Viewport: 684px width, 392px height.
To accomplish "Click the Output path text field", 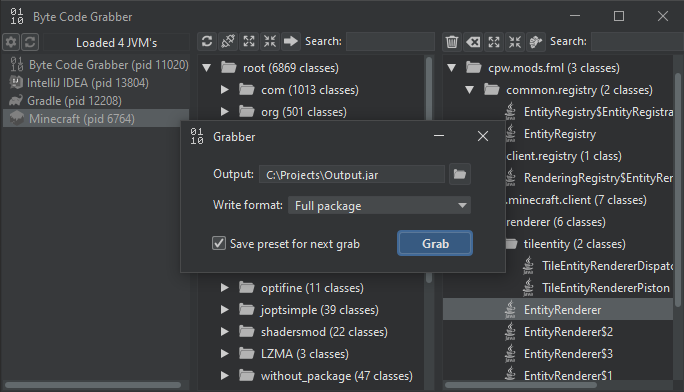I will click(352, 174).
